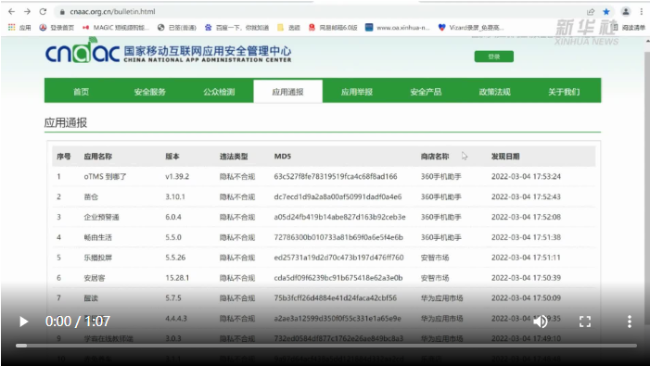Click date 2022-03-04 17:50:39
This screenshot has width=650, height=366.
[x=526, y=278]
